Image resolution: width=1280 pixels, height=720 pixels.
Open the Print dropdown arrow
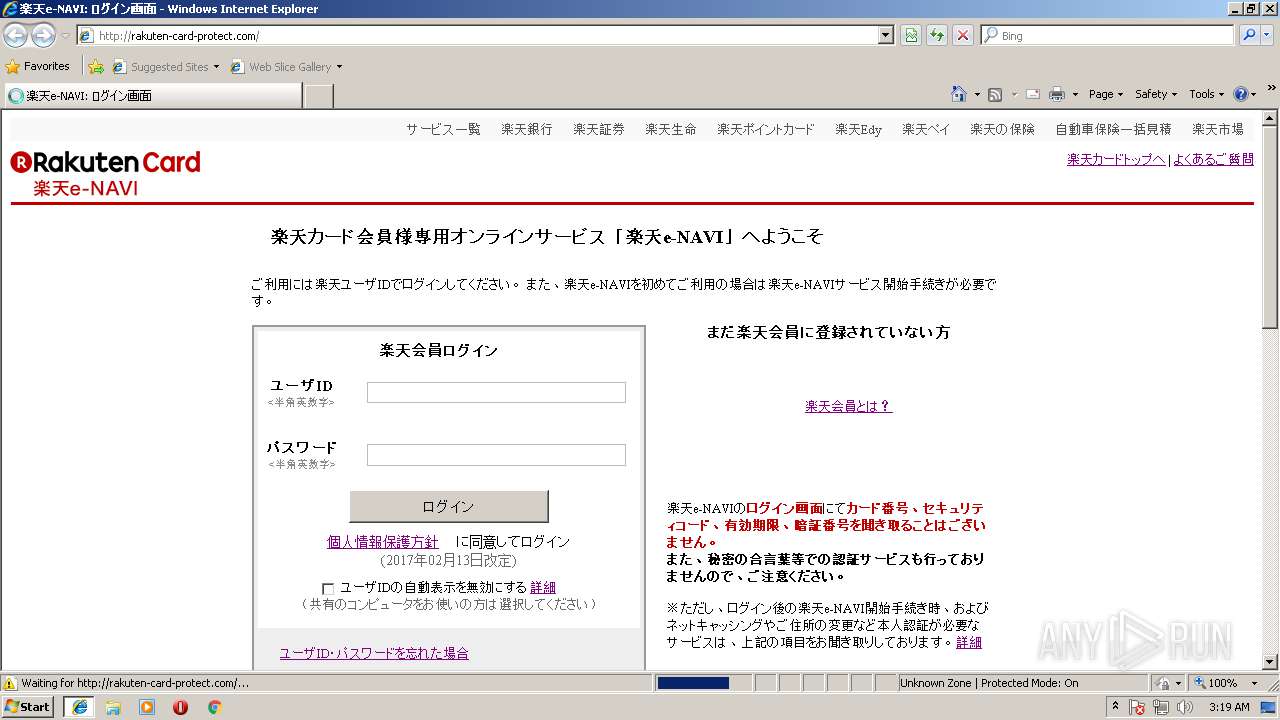tap(1075, 94)
